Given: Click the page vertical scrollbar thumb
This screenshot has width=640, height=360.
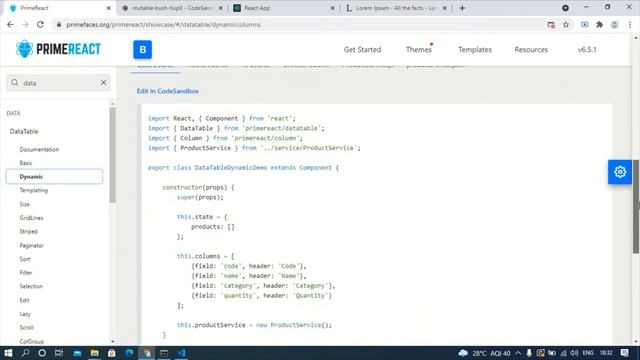Looking at the screenshot, I should pos(636,207).
